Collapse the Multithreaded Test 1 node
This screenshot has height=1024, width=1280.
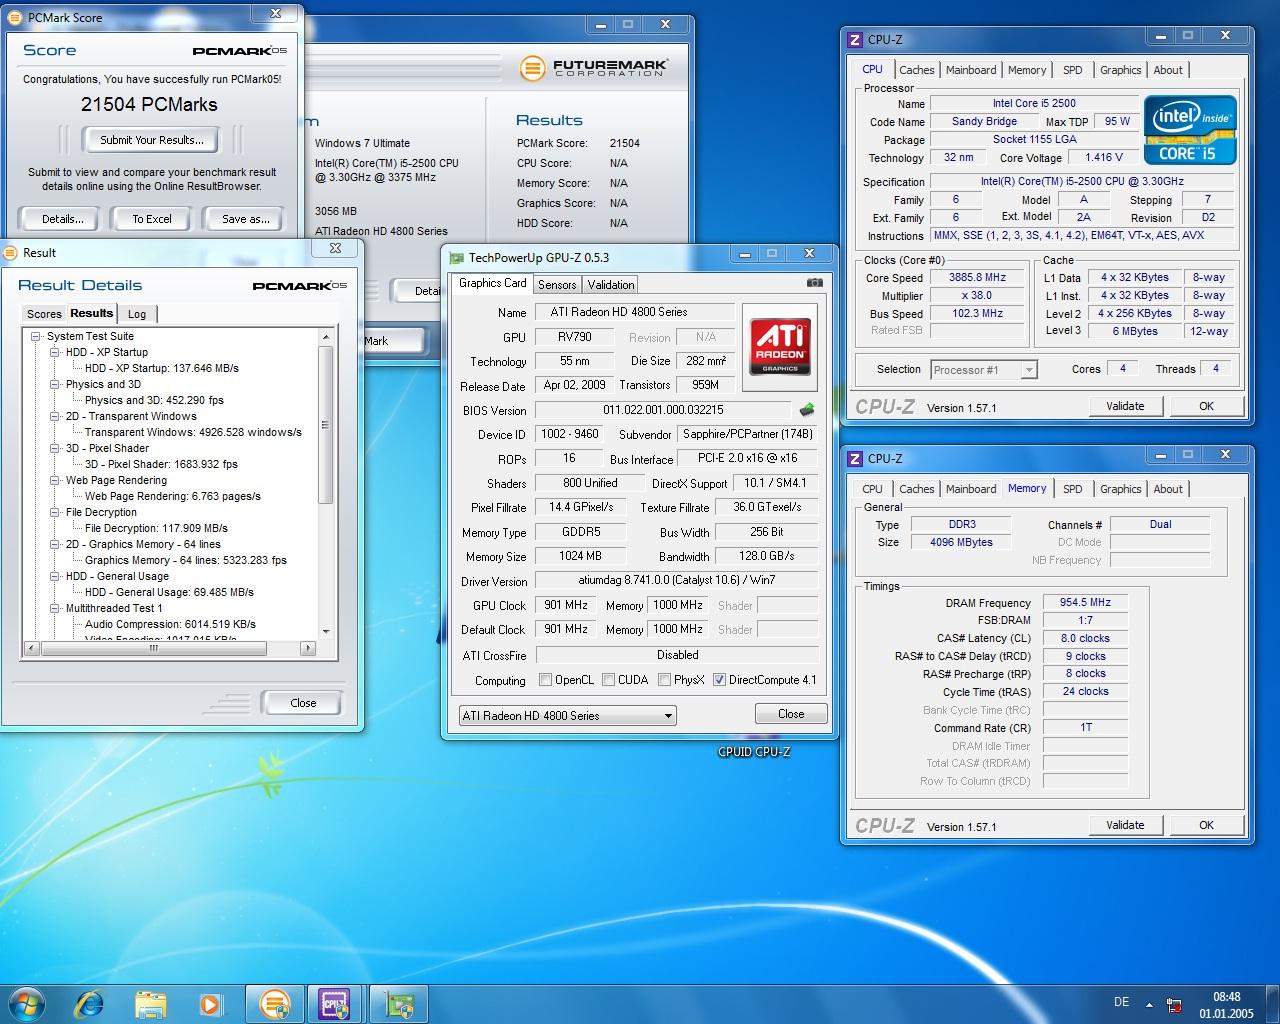pos(55,609)
